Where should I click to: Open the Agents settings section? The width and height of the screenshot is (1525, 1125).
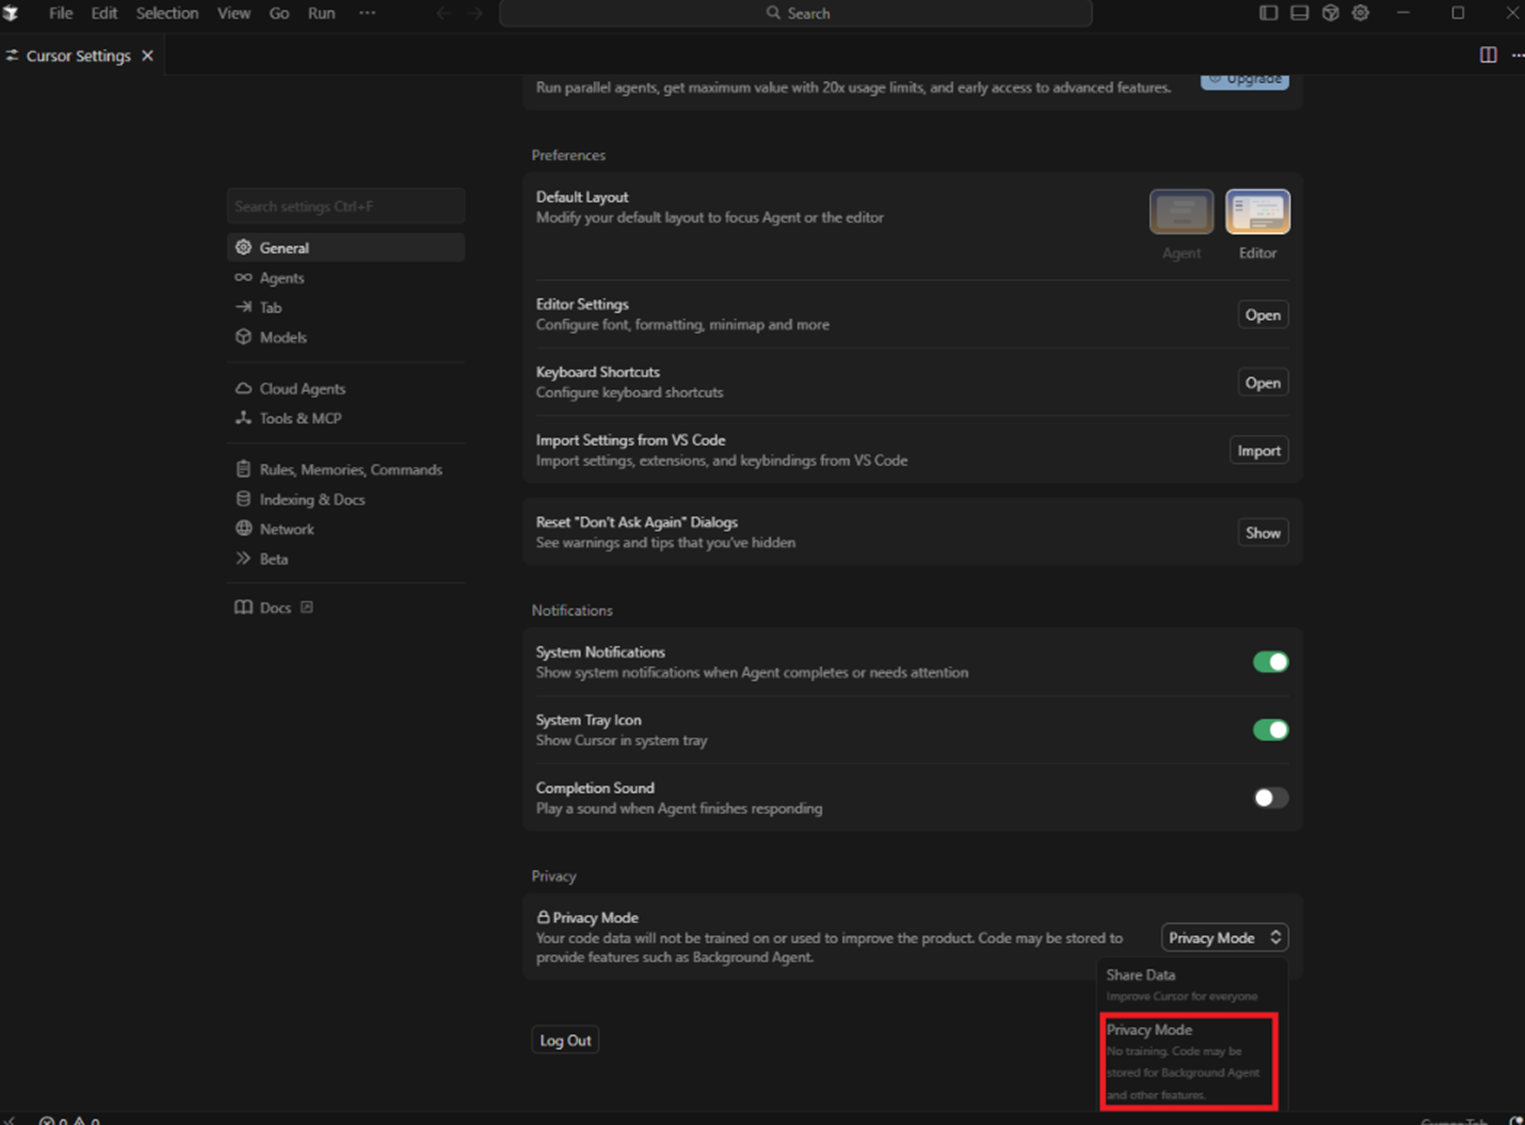(x=346, y=278)
